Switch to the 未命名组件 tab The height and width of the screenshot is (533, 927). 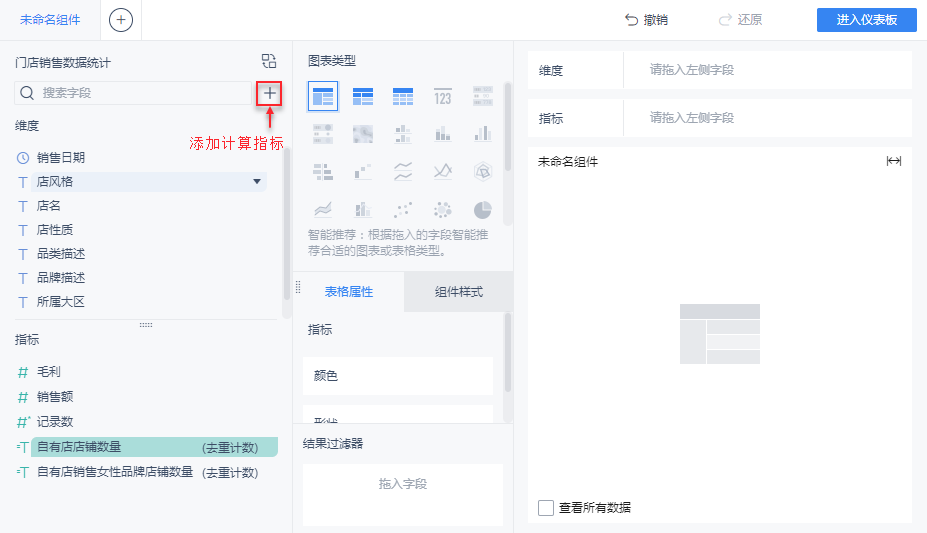click(50, 20)
